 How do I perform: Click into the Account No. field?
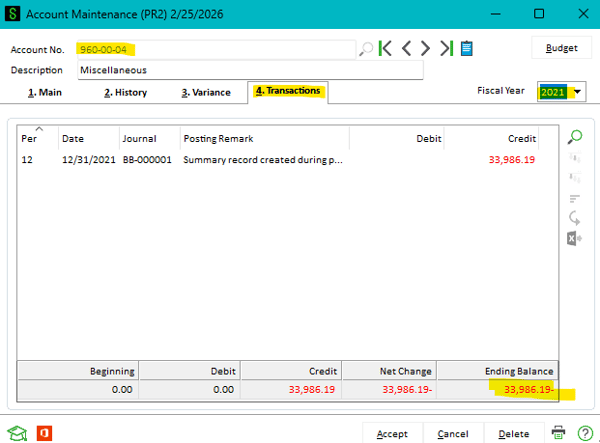point(215,49)
